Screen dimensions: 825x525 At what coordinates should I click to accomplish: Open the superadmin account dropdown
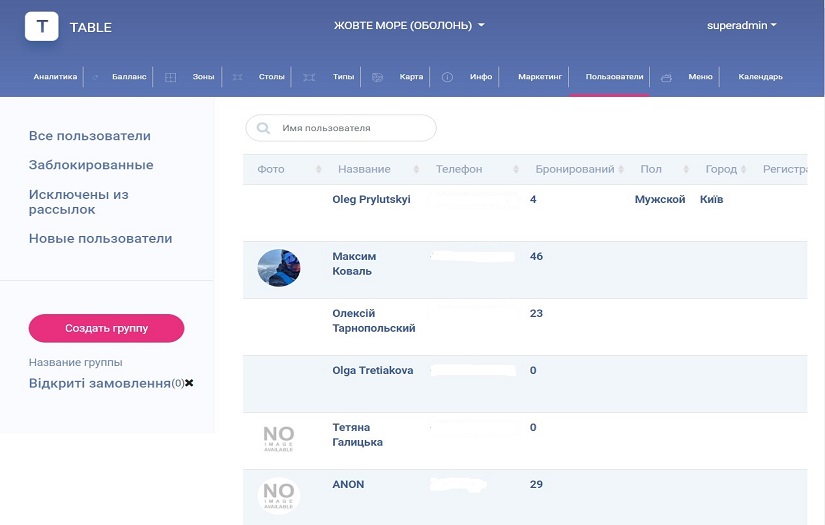tap(741, 25)
